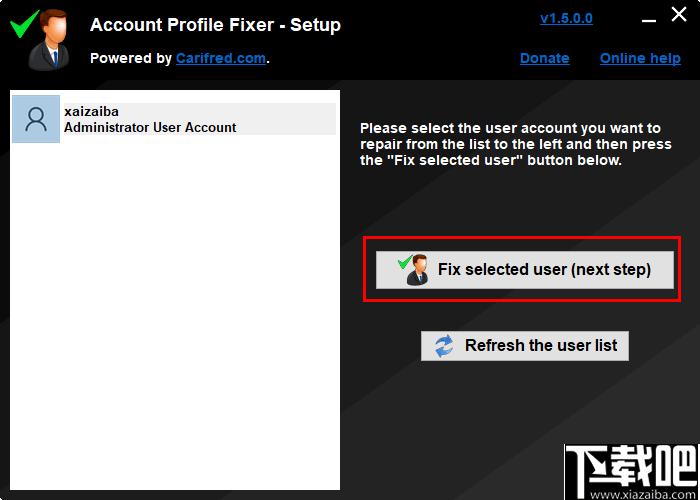Click the Administrator User Account text
The height and width of the screenshot is (500, 700).
[150, 127]
